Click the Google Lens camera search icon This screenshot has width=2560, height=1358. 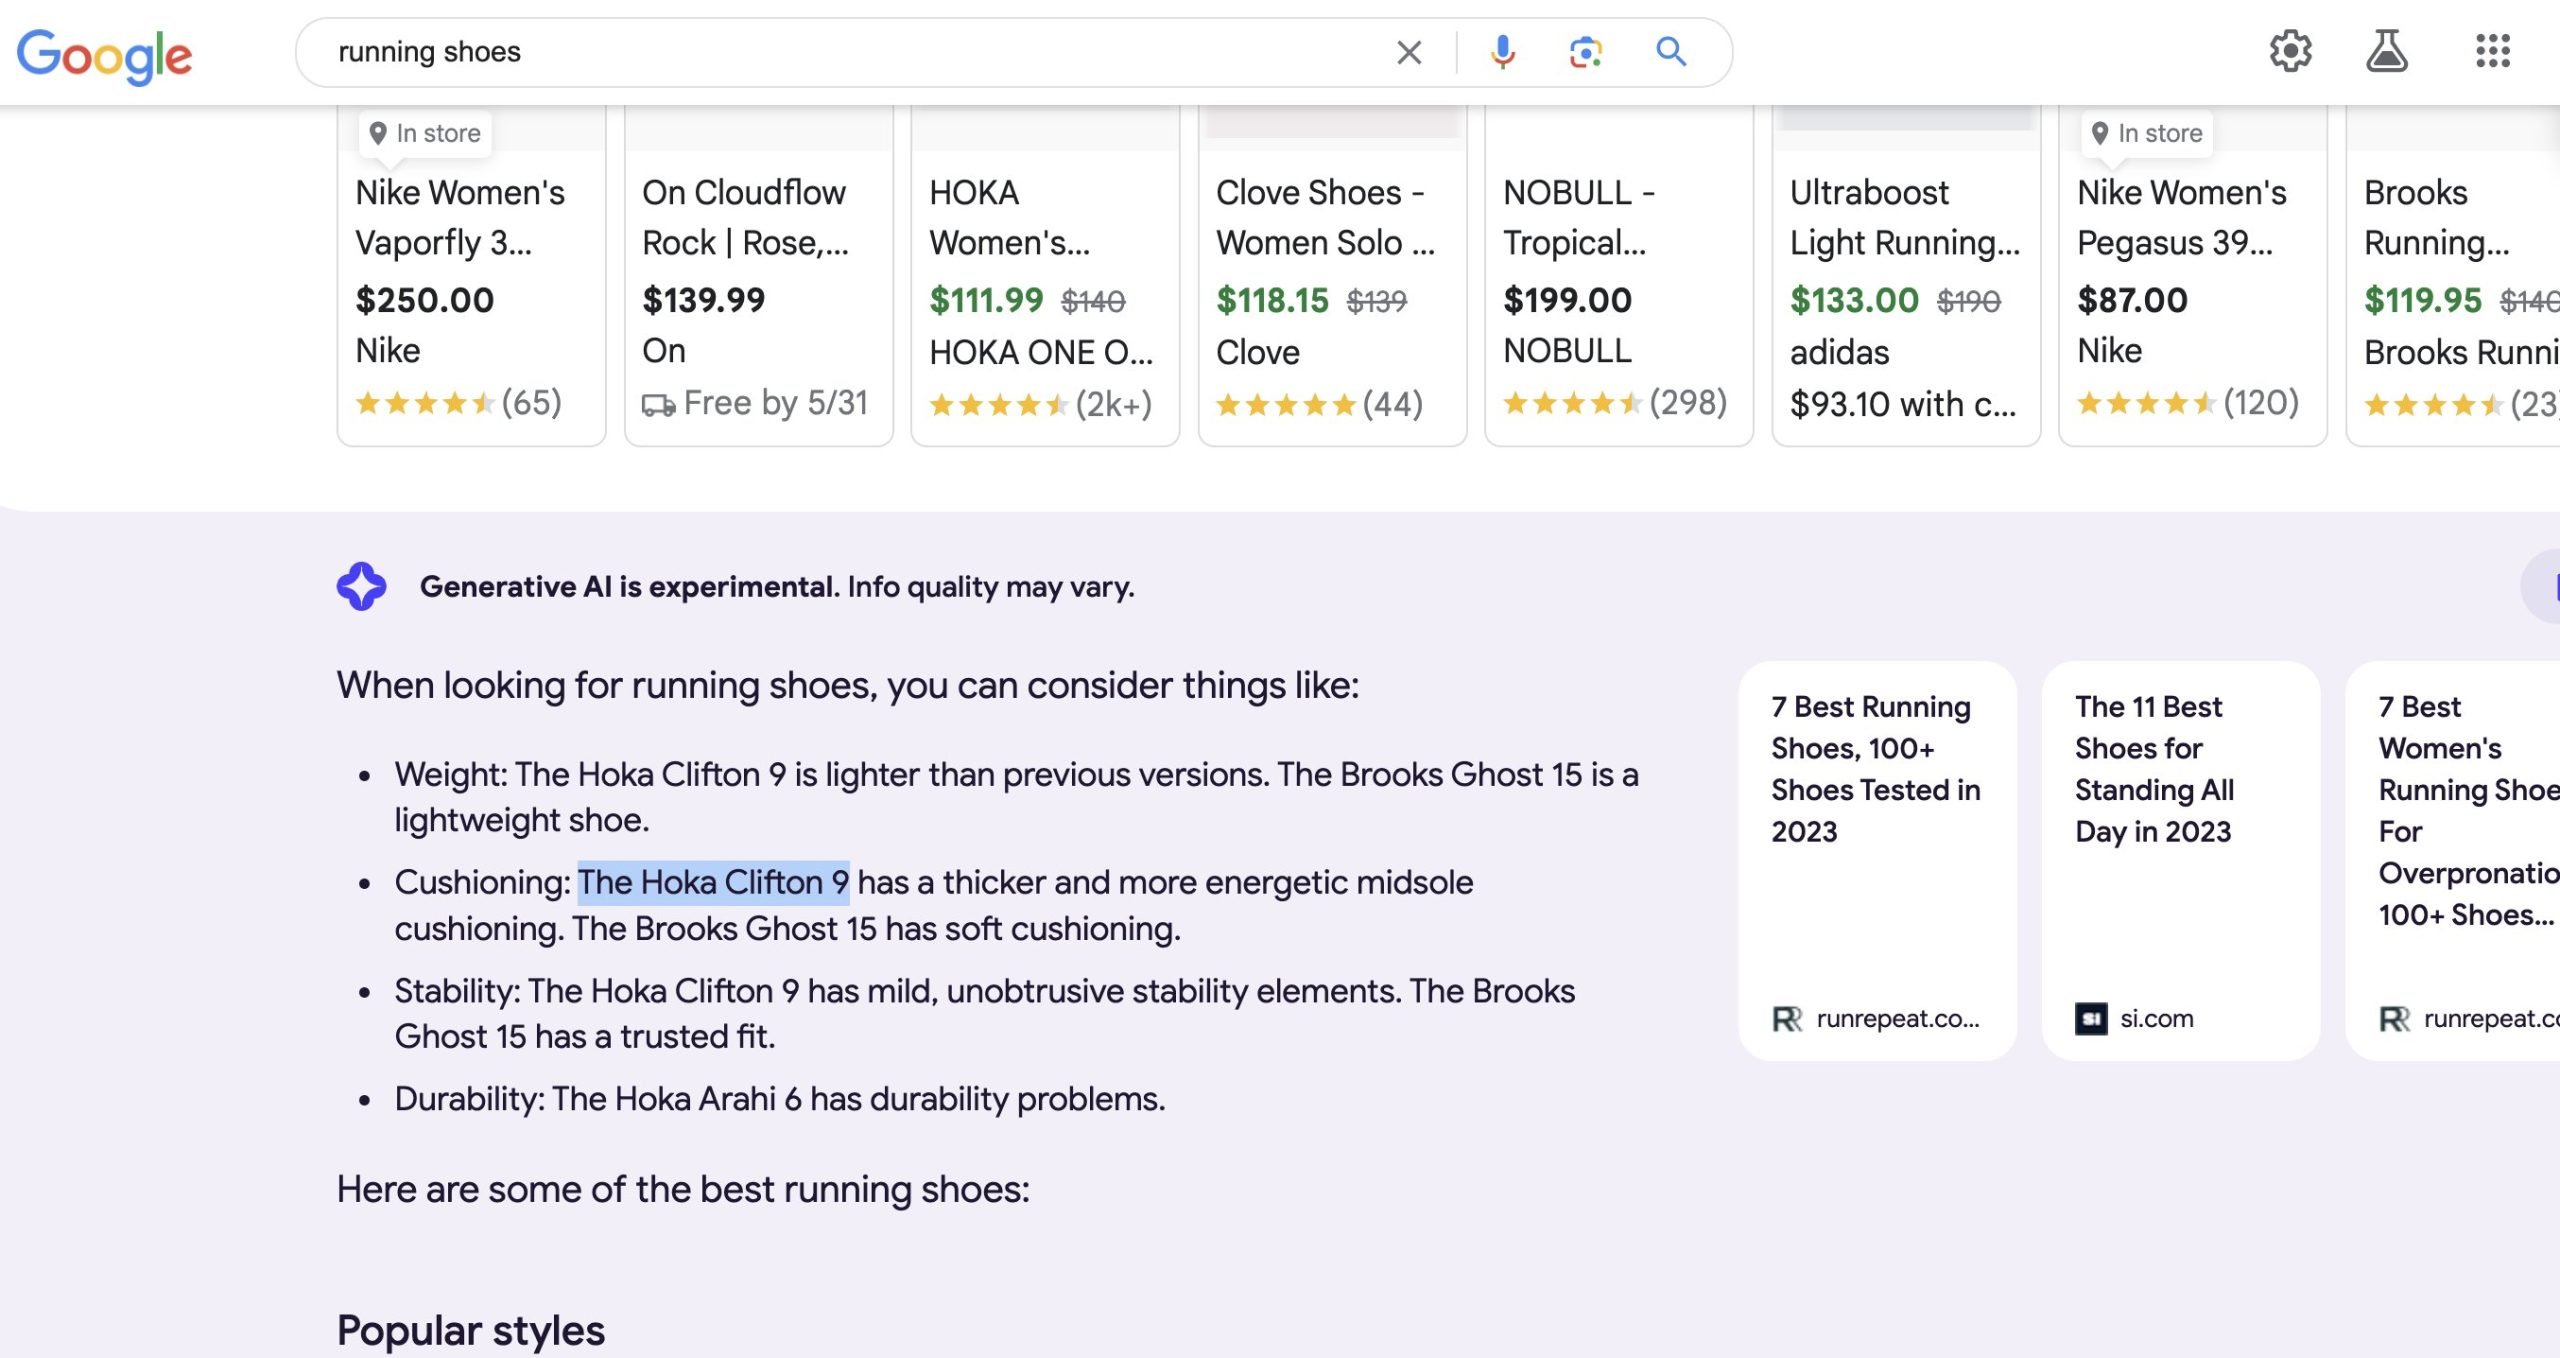click(1583, 51)
